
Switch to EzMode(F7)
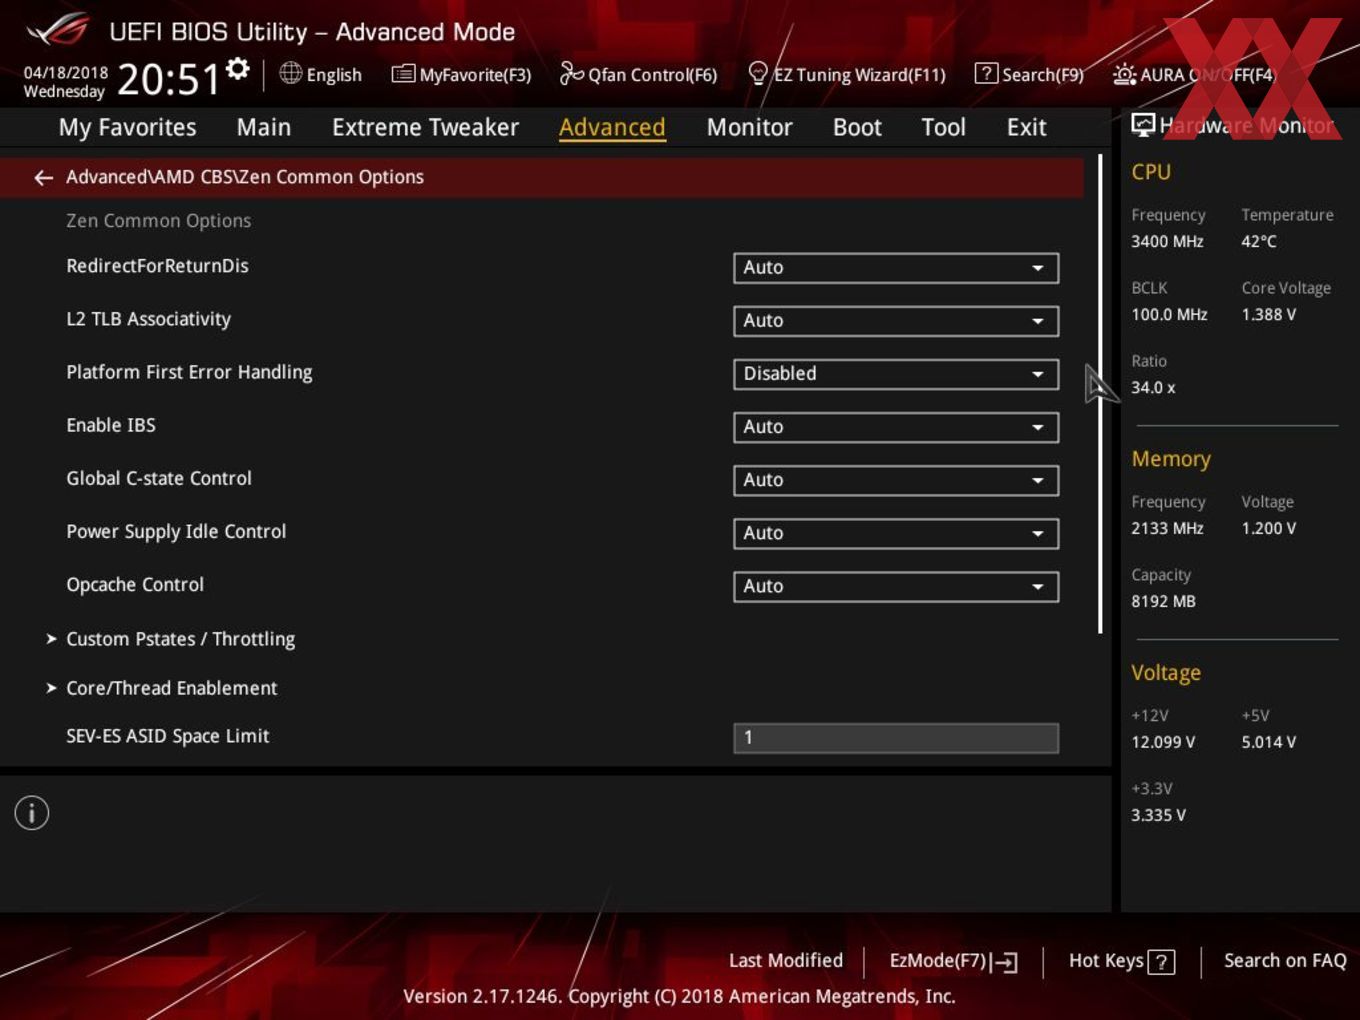(x=953, y=962)
